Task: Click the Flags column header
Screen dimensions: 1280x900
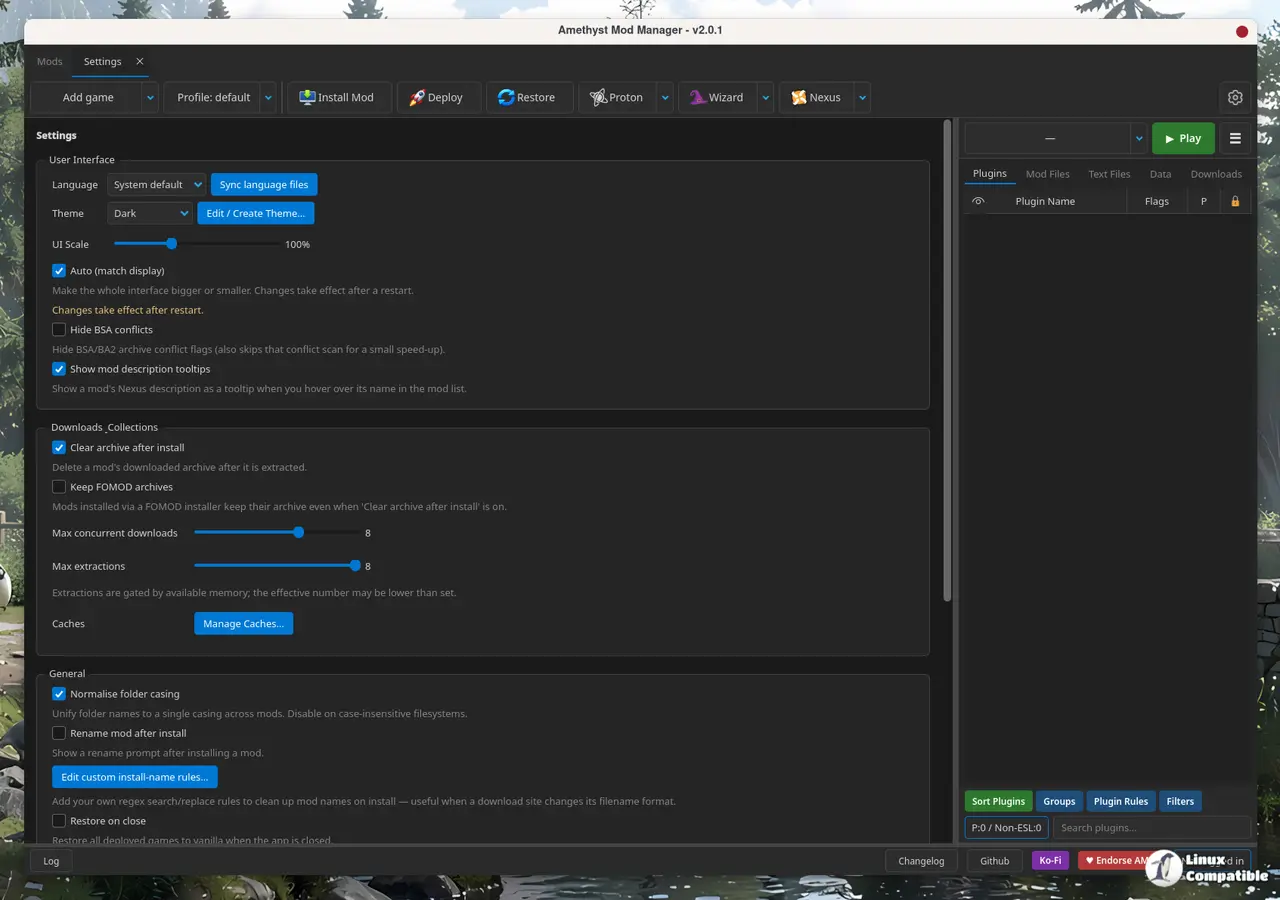Action: tap(1157, 201)
